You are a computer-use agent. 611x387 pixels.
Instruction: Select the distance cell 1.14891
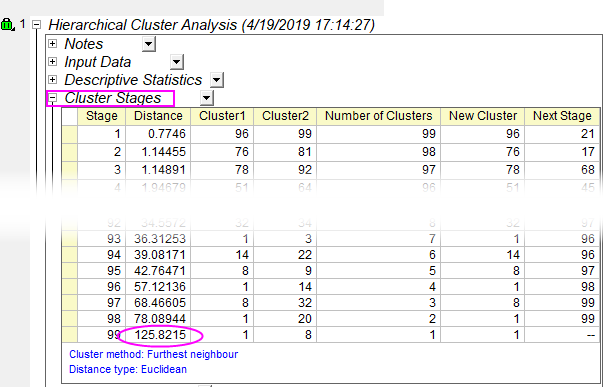click(x=158, y=170)
